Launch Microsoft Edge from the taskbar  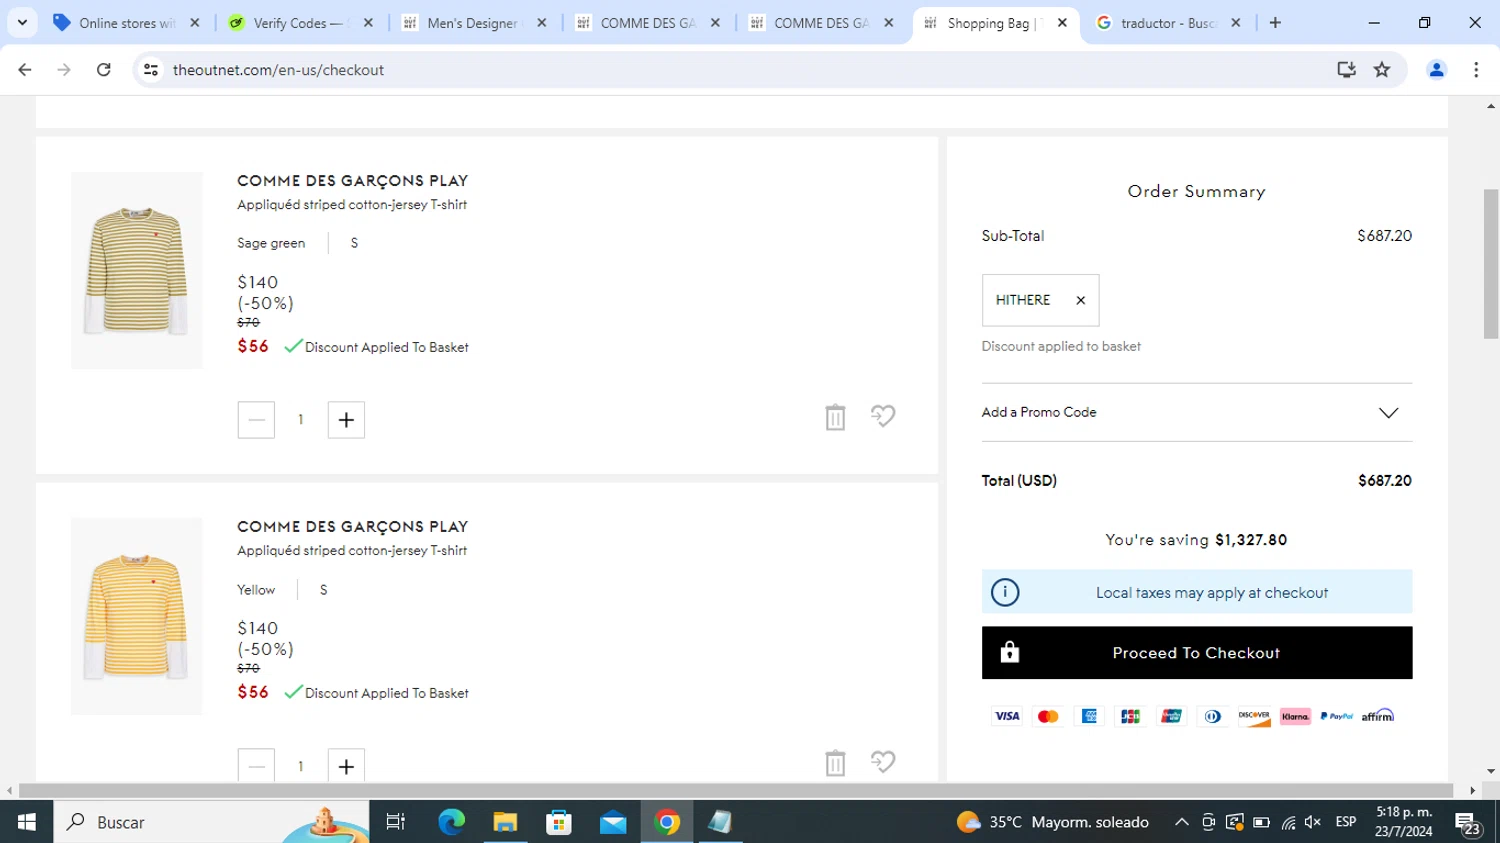[451, 822]
